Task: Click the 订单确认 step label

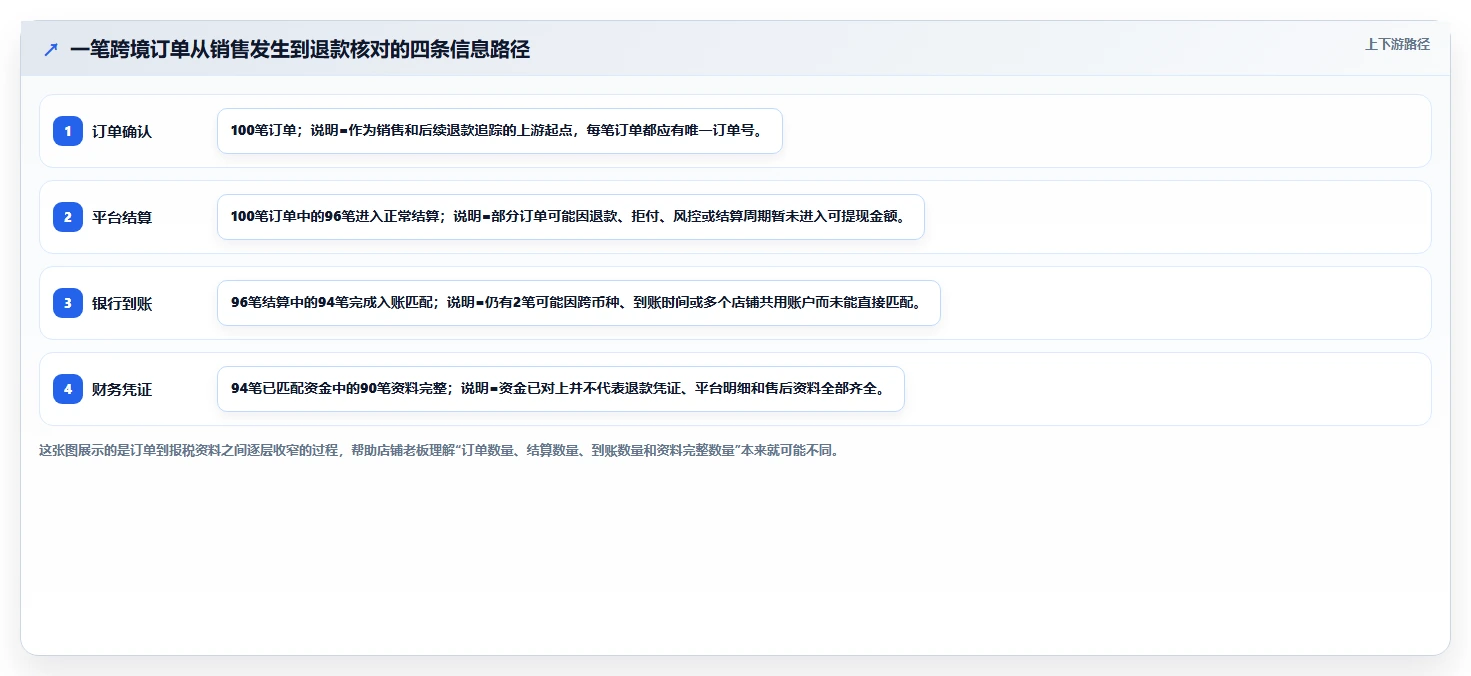Action: [x=122, y=131]
